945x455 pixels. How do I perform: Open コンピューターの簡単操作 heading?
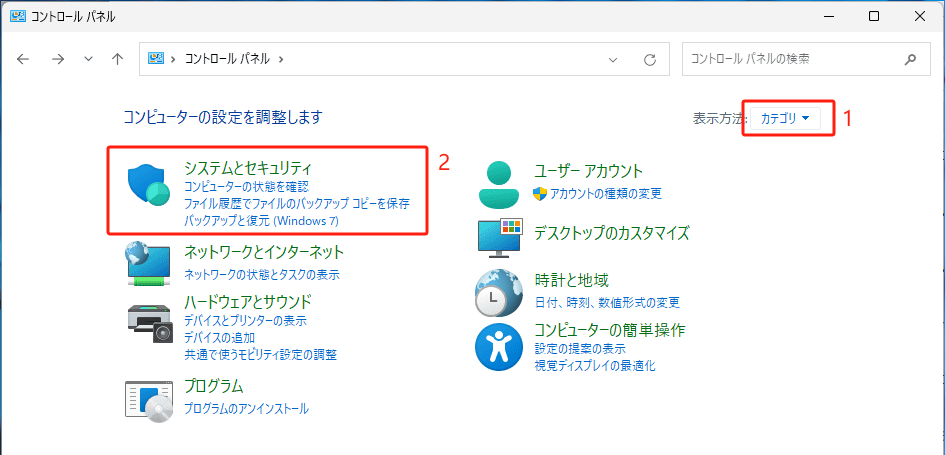tap(610, 330)
